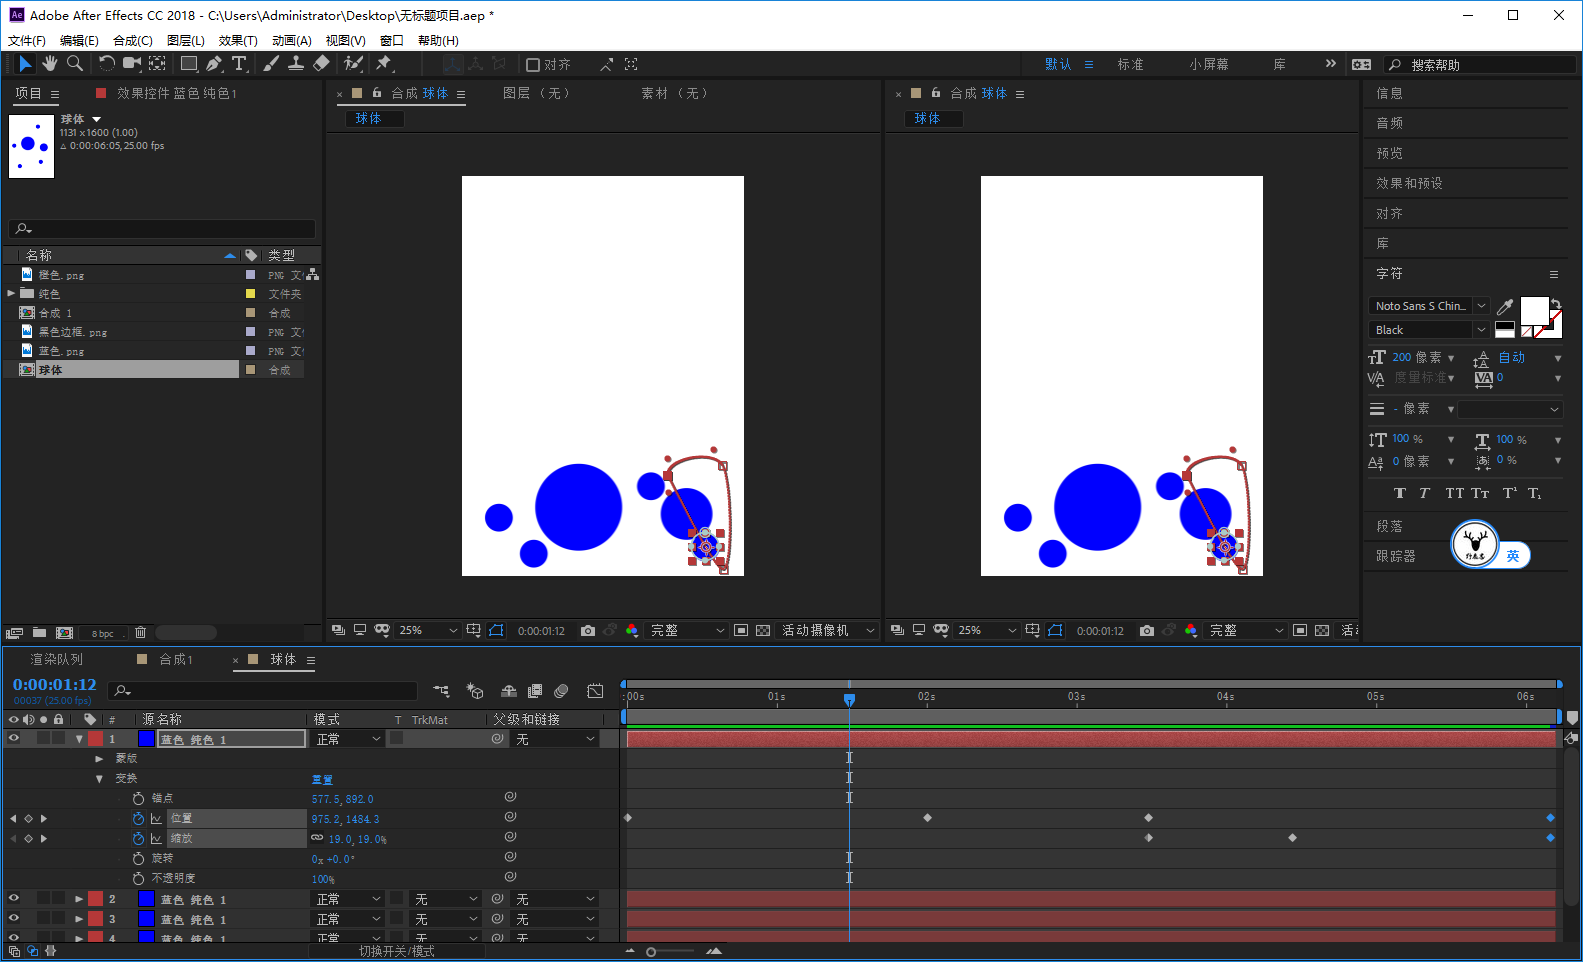Open the 效果(T) menu
Viewport: 1583px width, 962px height.
(x=238, y=41)
